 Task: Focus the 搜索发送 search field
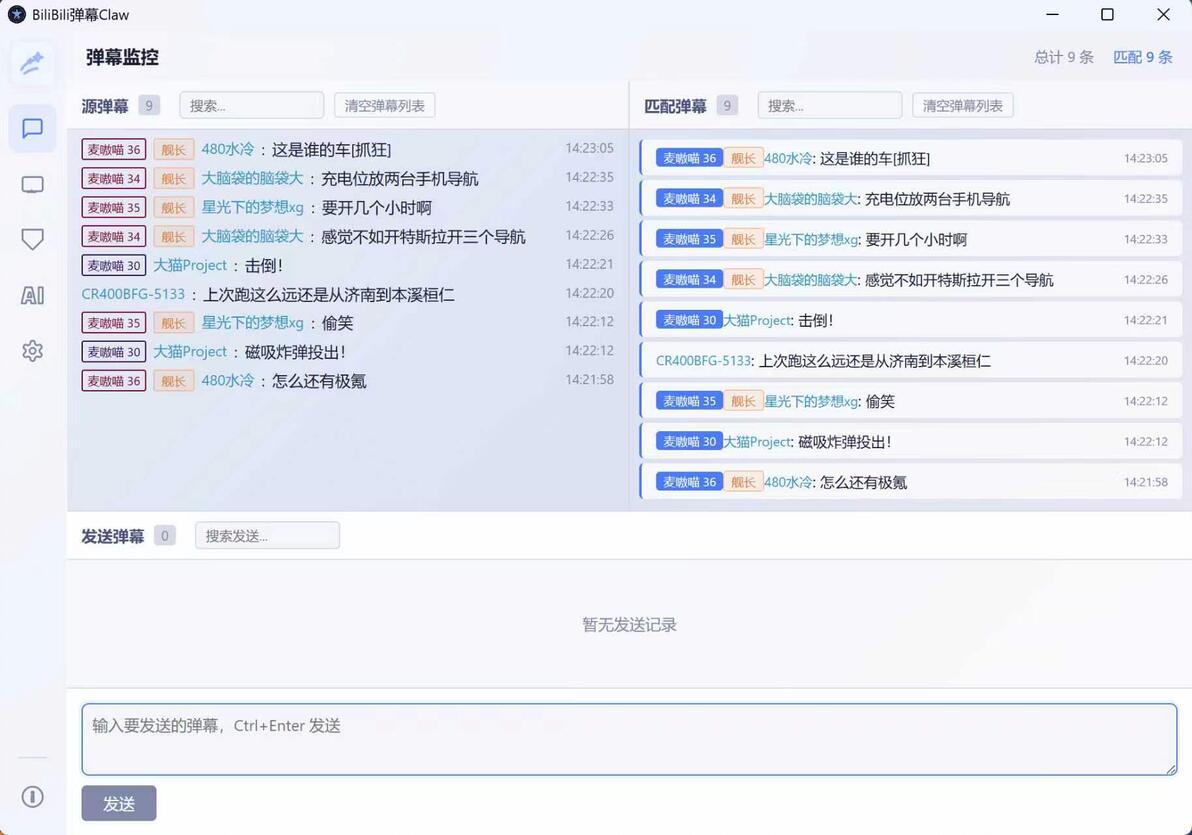coord(267,536)
